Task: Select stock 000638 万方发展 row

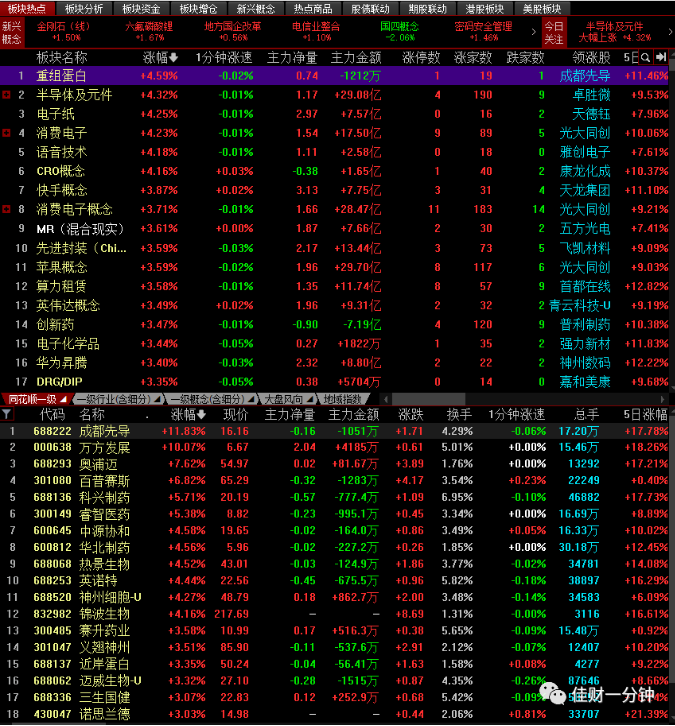Action: 334,448
